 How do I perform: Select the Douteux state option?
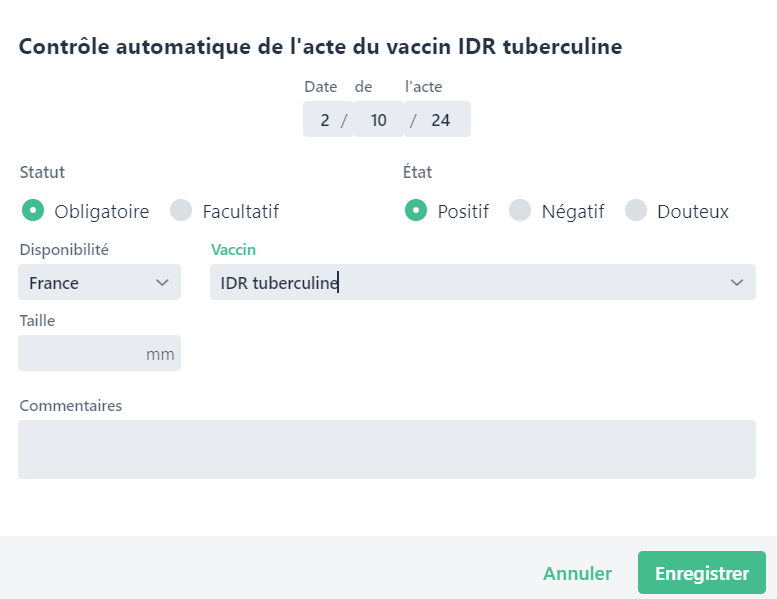click(636, 211)
